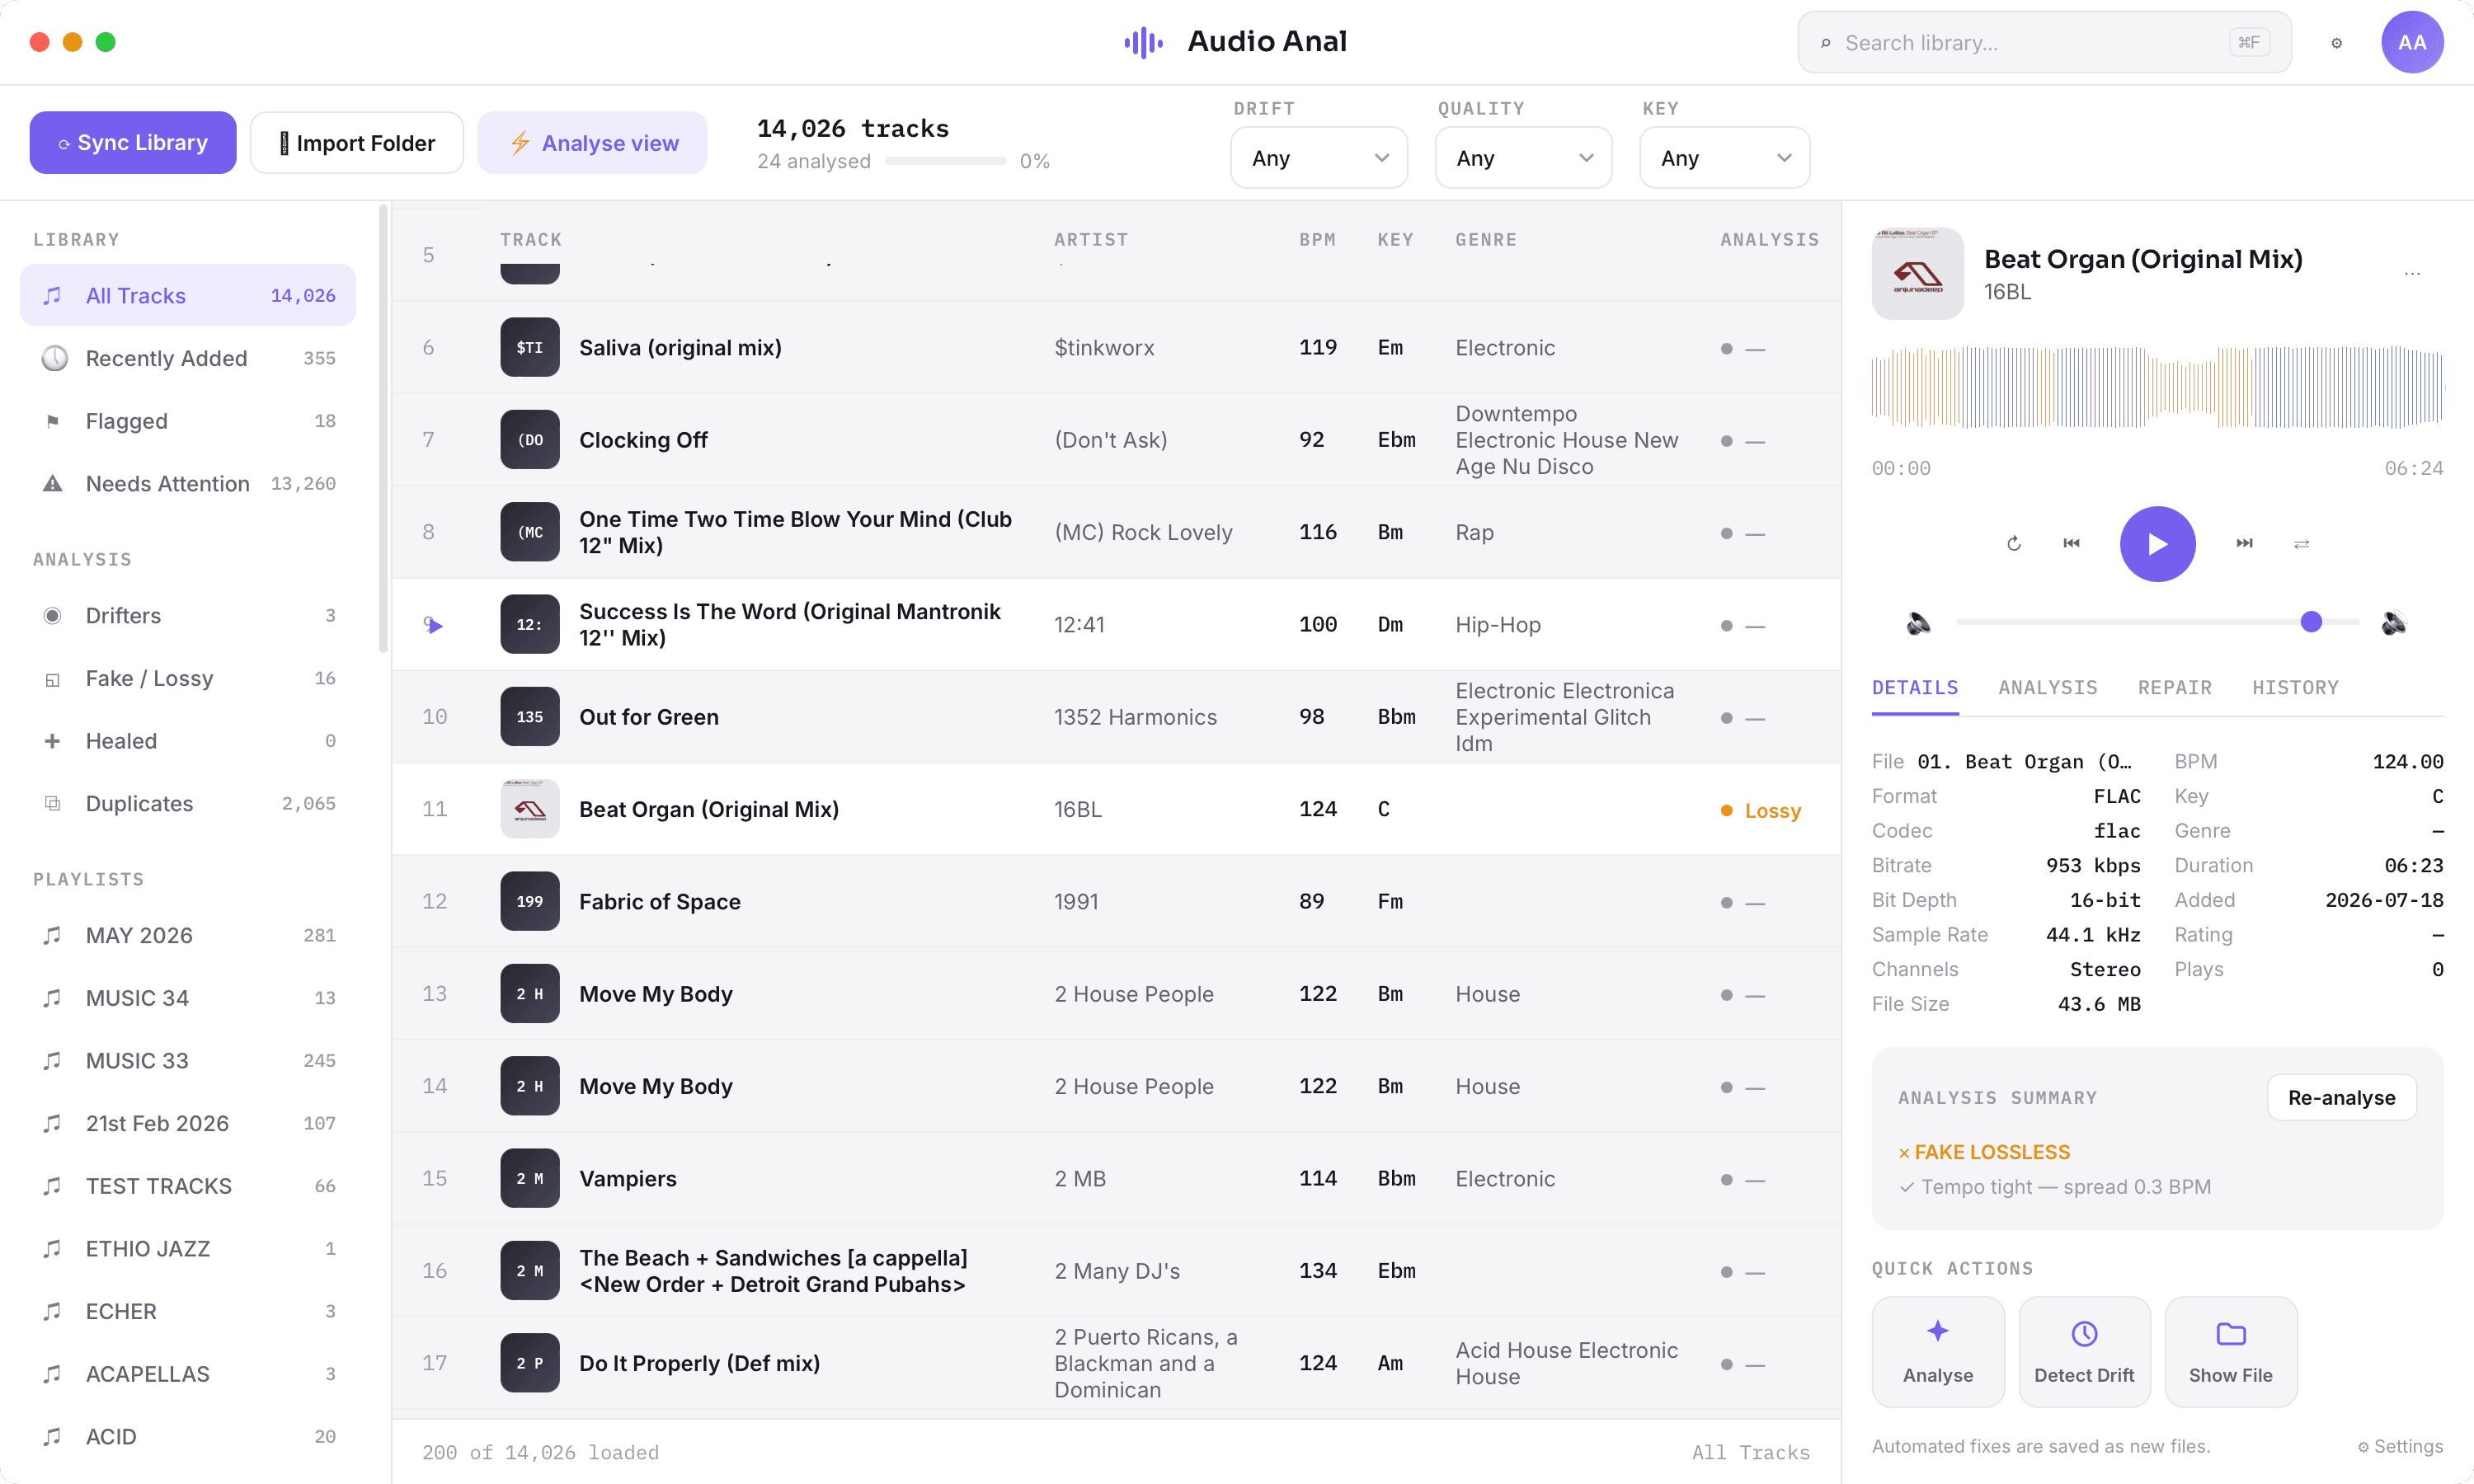The image size is (2474, 1484).
Task: Open the Settings link at bottom right
Action: (2400, 1446)
